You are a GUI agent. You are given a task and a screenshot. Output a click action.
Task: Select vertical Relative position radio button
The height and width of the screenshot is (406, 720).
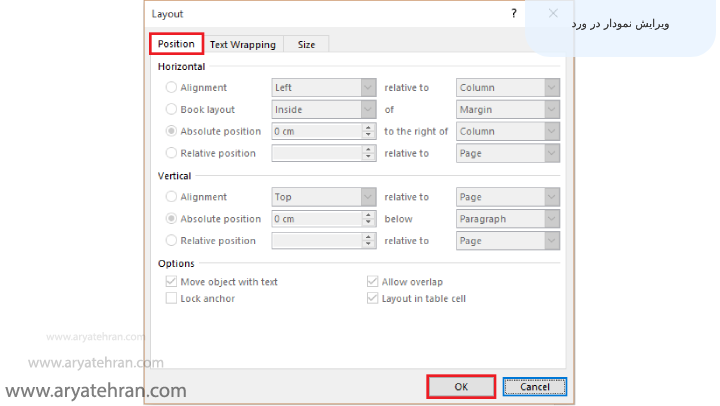(171, 241)
